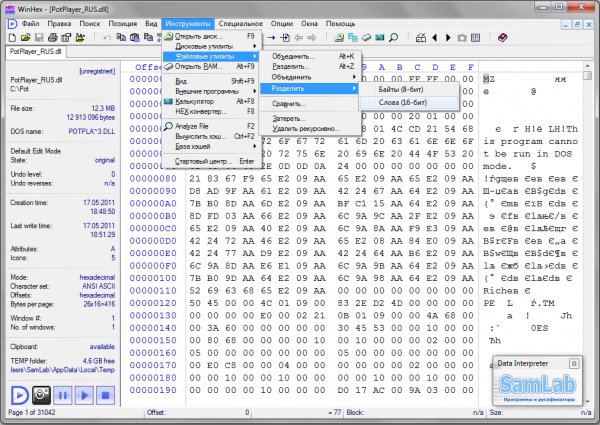Open the Поиск menu

click(x=90, y=24)
